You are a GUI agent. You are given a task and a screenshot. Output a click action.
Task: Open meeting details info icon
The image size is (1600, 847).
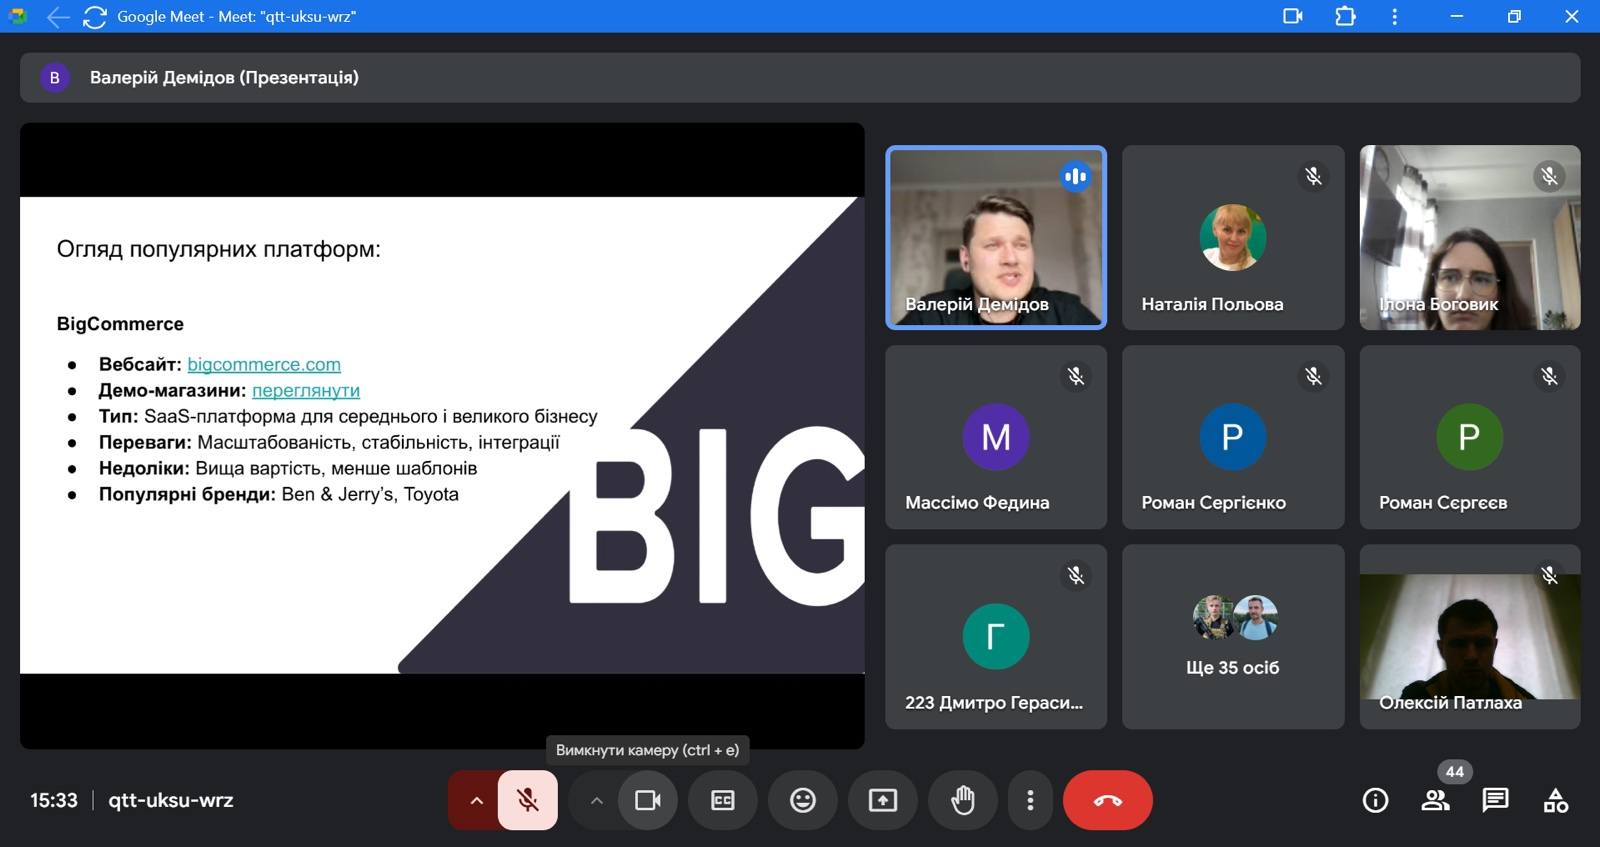1375,800
